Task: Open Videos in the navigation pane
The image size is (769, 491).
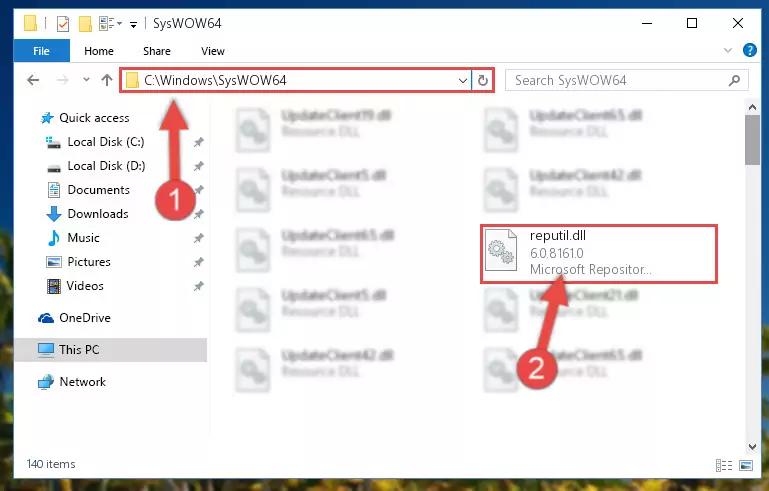Action: (85, 286)
